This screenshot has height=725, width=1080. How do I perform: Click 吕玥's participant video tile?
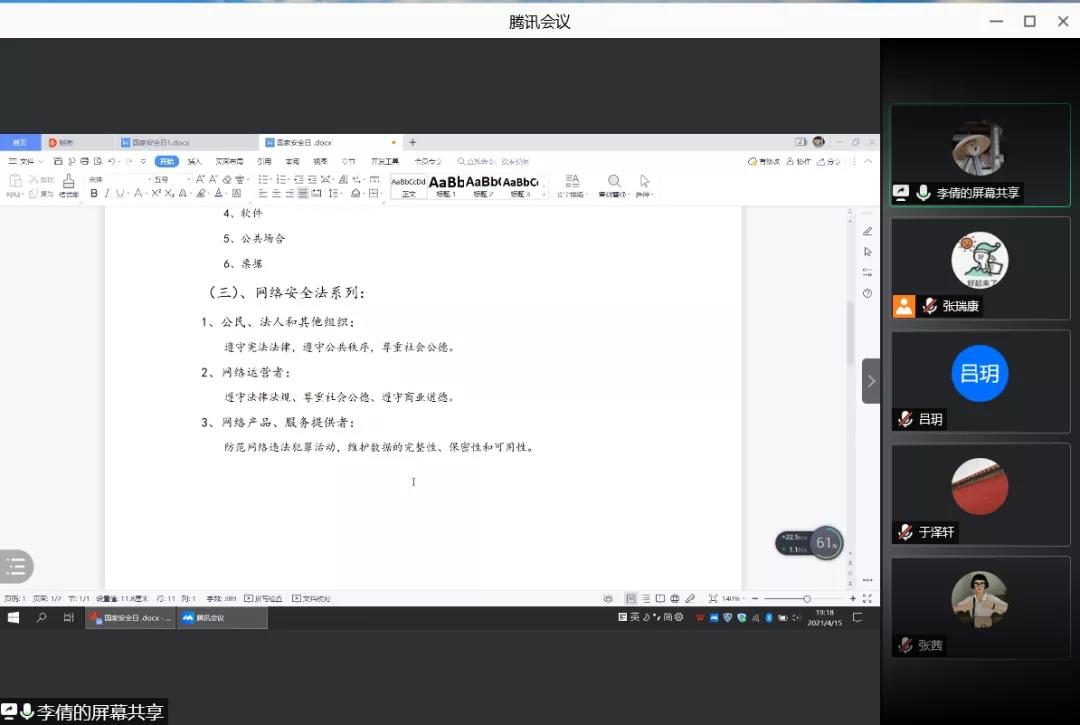tap(979, 381)
